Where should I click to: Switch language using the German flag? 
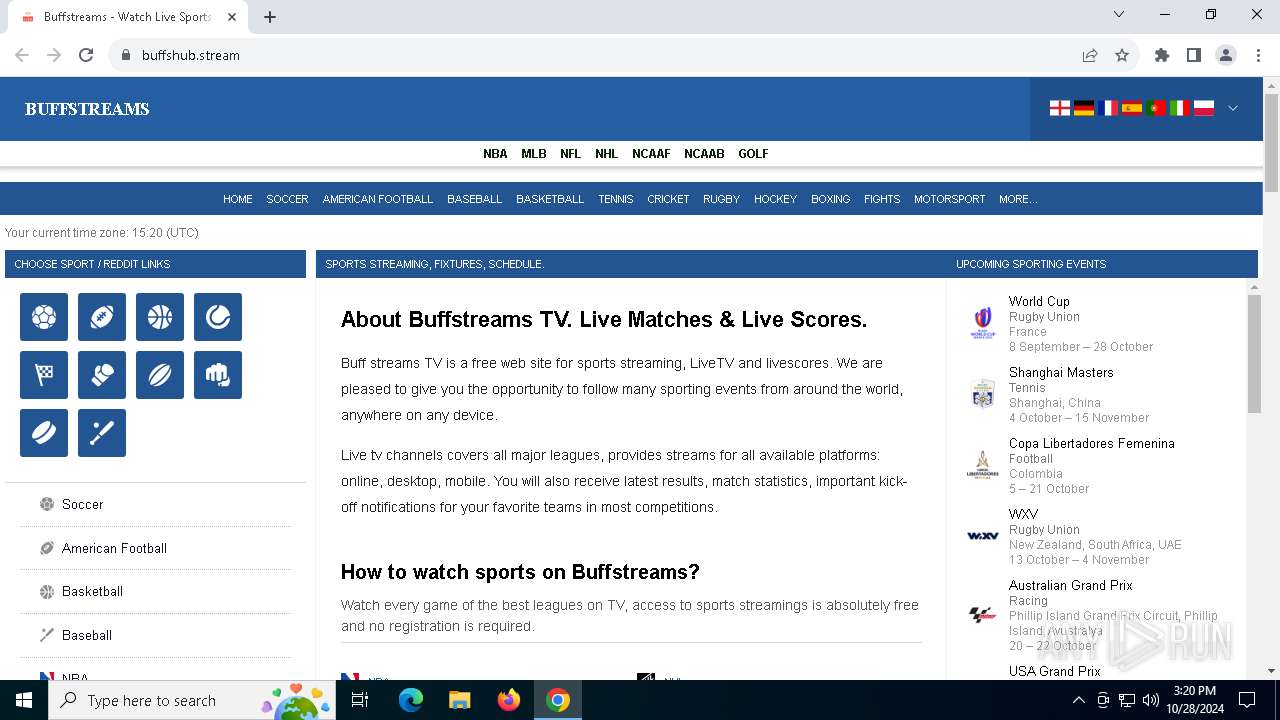1084,108
